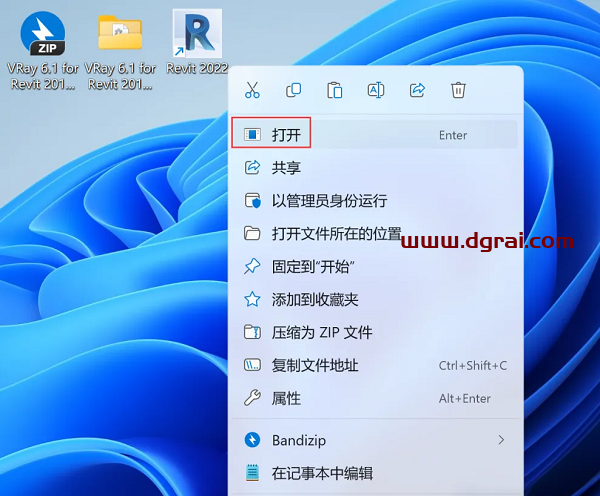Image resolution: width=600 pixels, height=496 pixels.
Task: Choose 压缩为 ZIP 文件 option
Action: tap(321, 332)
